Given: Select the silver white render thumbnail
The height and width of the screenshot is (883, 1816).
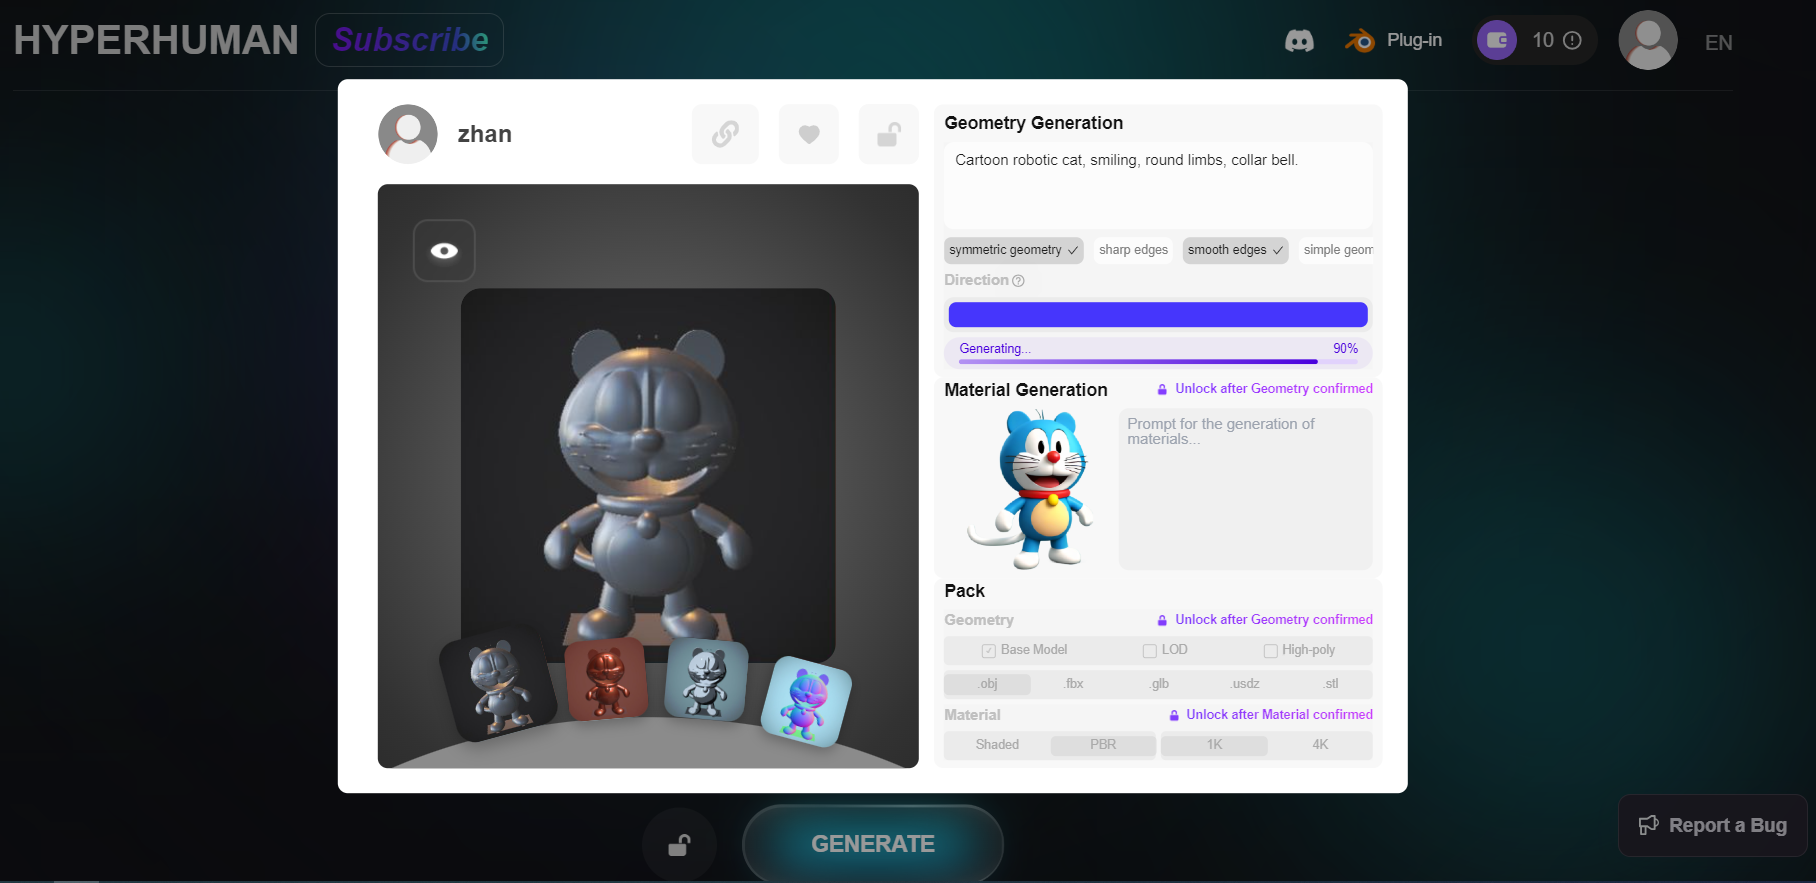Looking at the screenshot, I should pos(706,680).
